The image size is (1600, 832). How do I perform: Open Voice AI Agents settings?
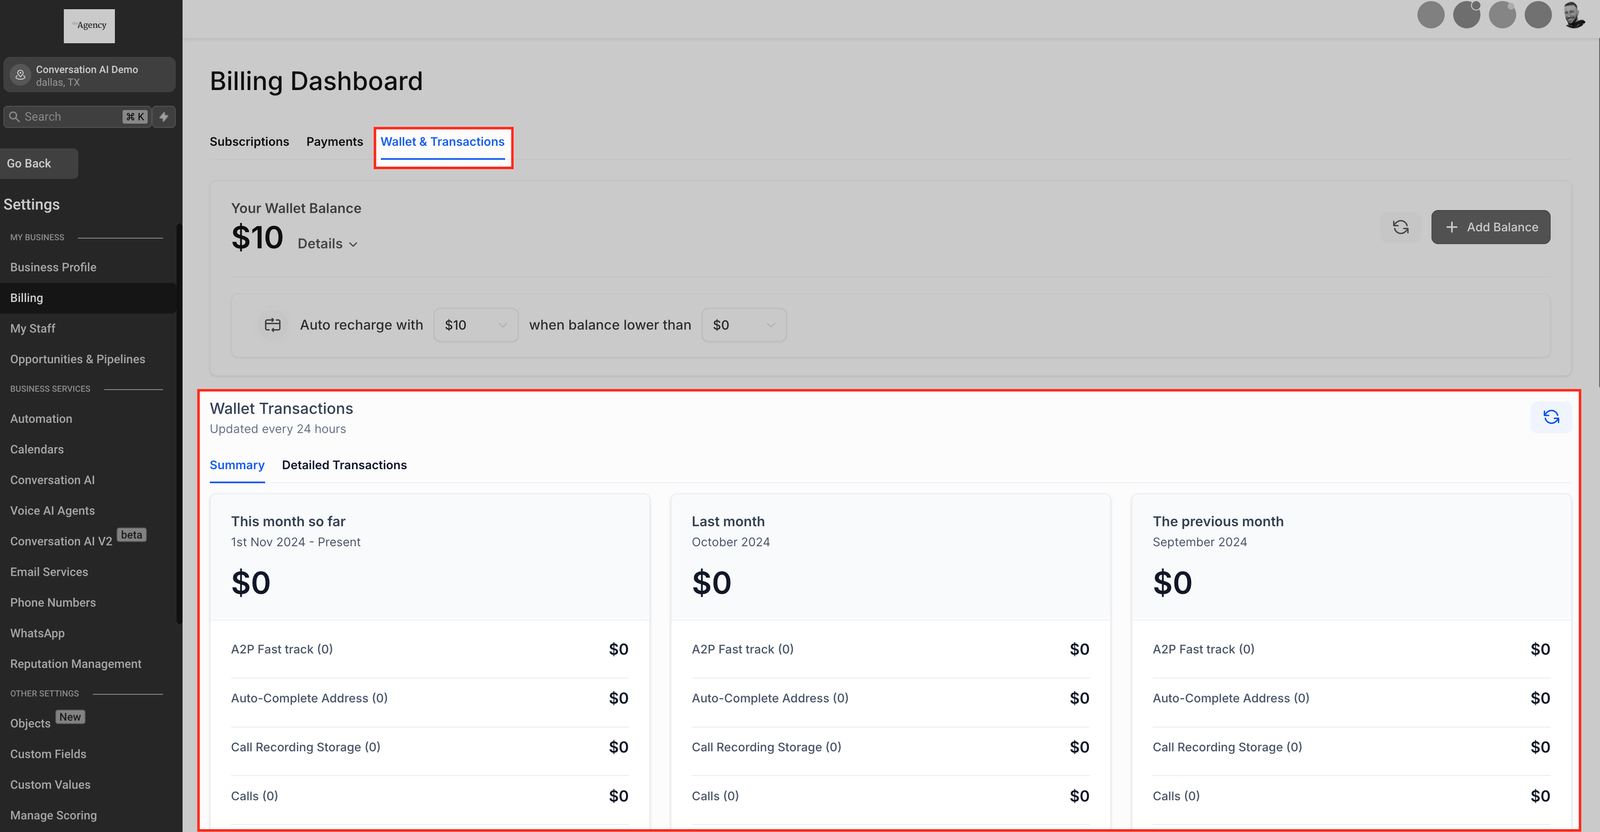click(x=52, y=511)
